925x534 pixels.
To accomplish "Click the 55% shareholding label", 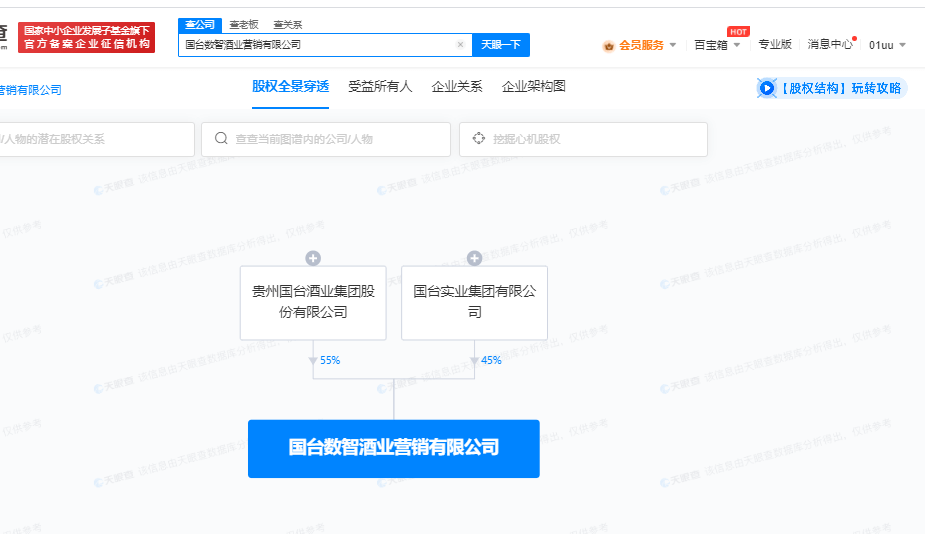I will tap(330, 361).
